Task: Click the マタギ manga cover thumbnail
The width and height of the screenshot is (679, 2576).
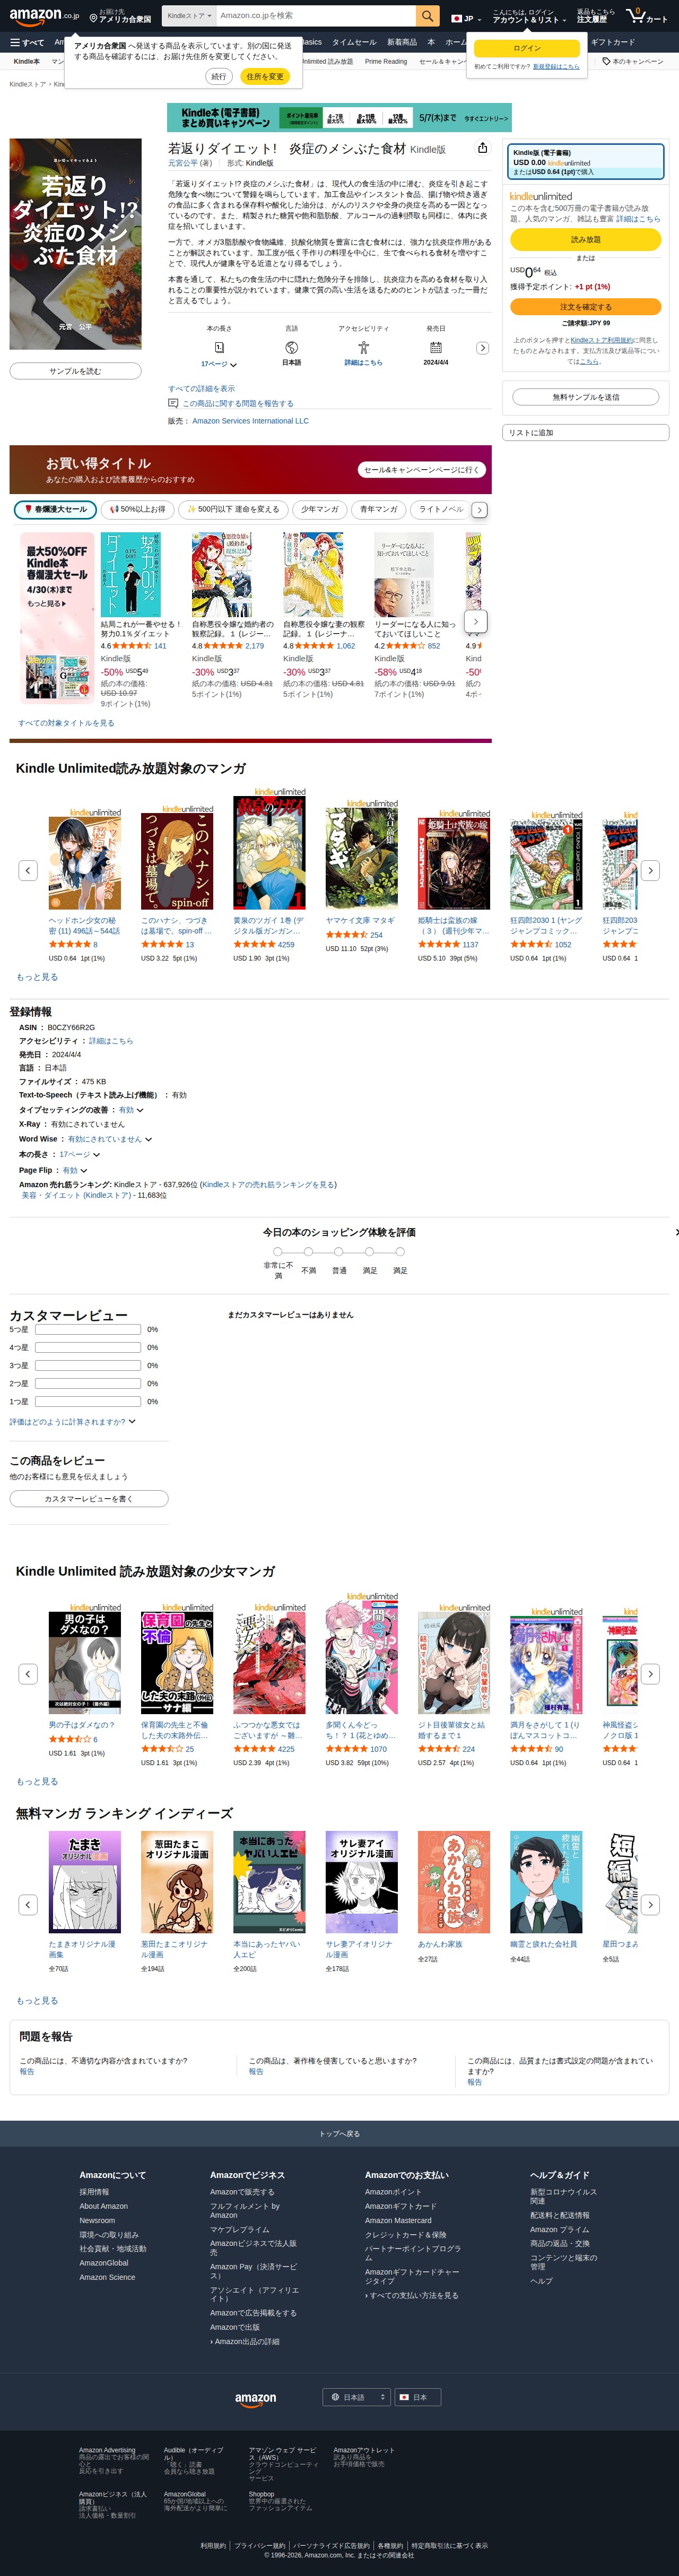Action: point(362,859)
